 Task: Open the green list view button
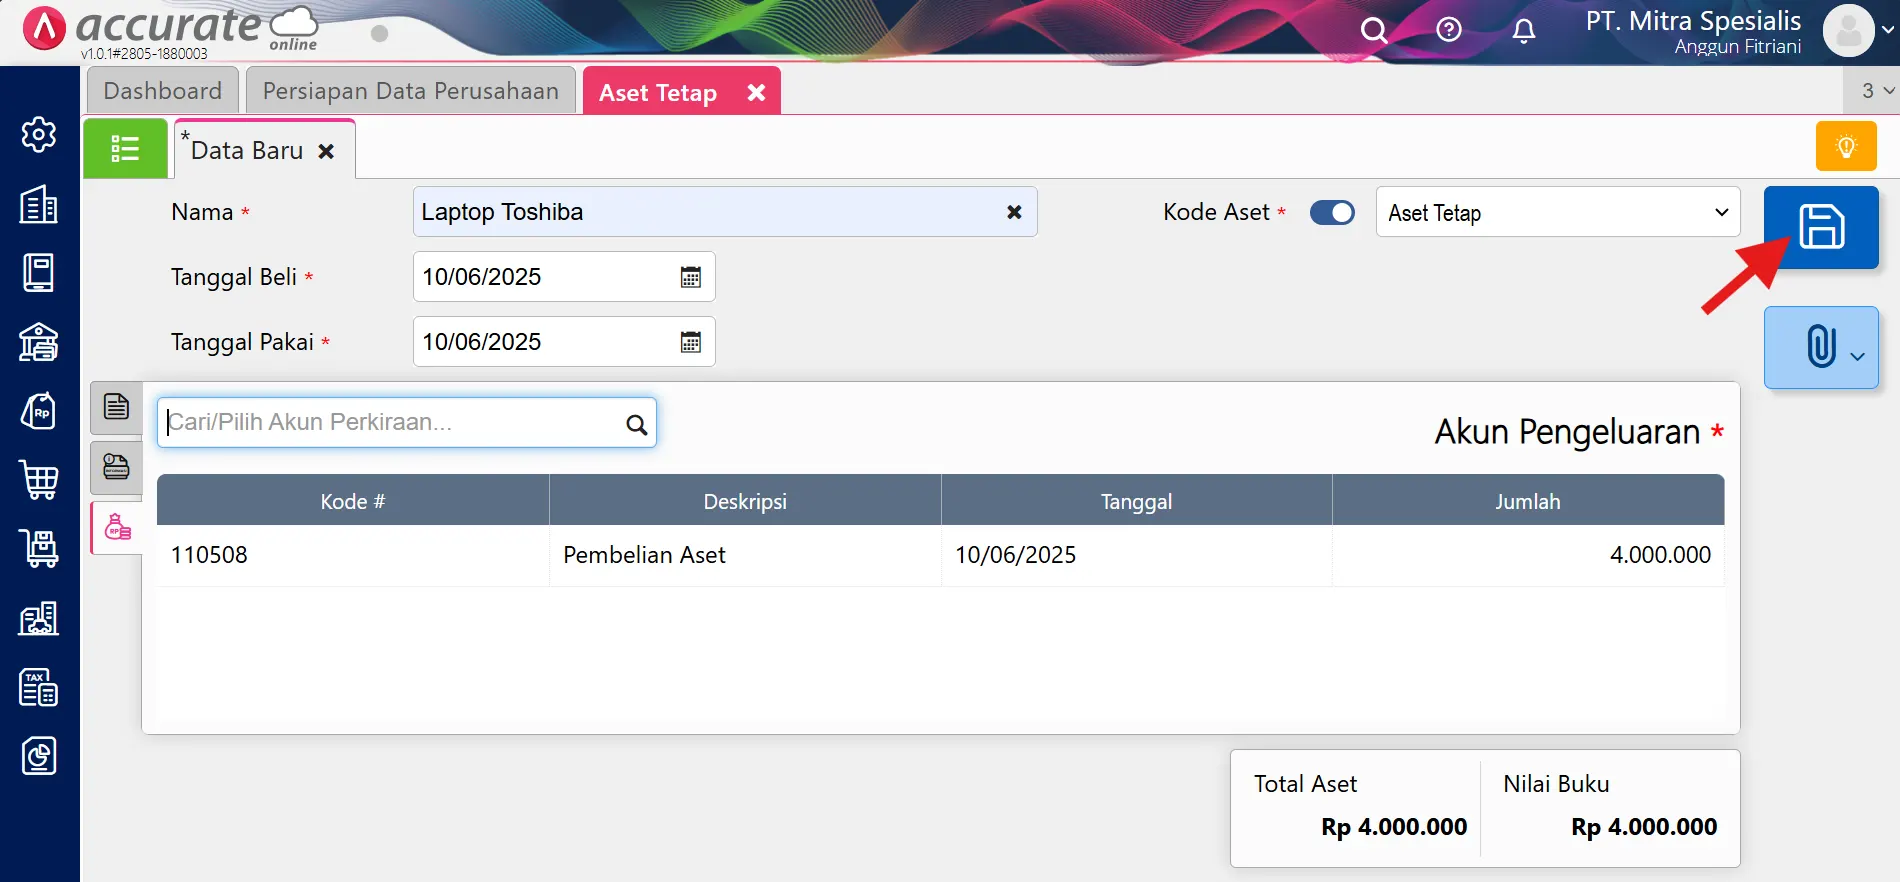click(x=125, y=149)
